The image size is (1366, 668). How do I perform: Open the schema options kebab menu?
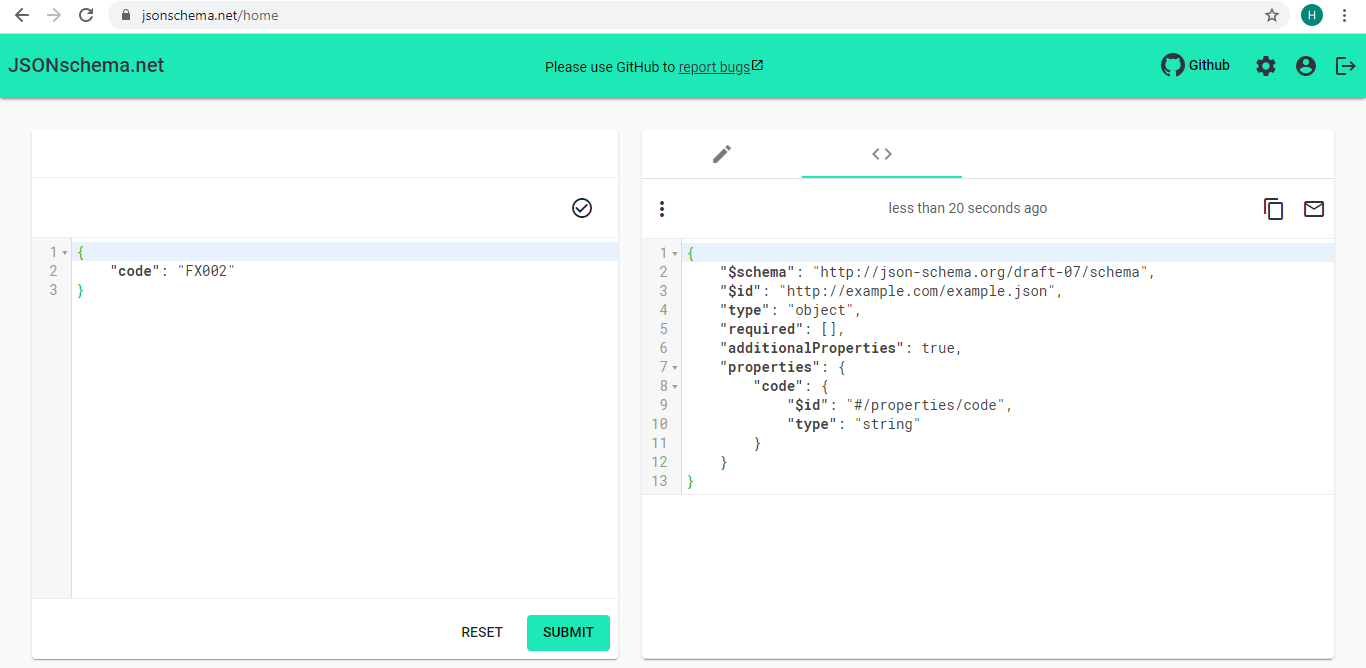pos(661,209)
